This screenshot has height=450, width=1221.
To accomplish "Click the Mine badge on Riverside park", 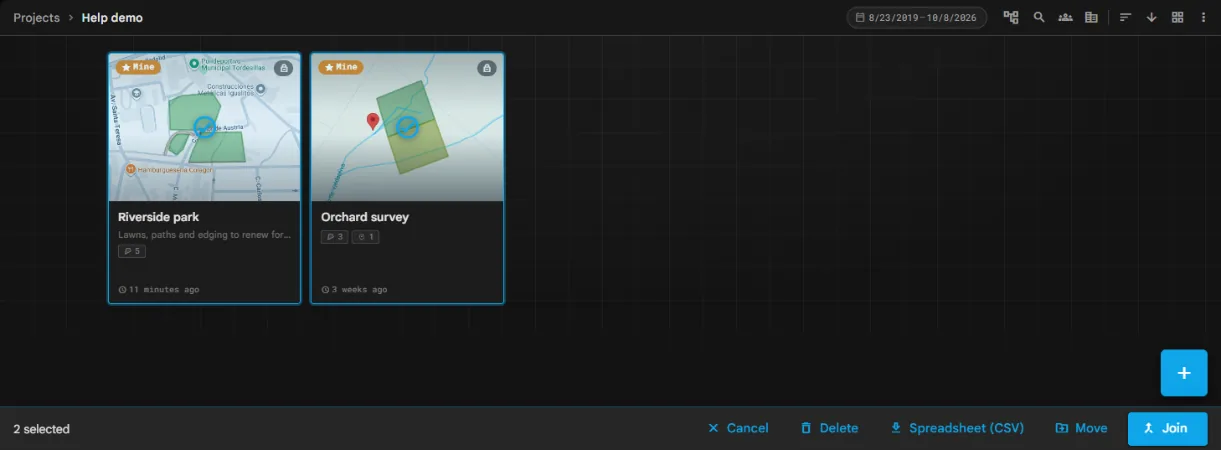I will [138, 67].
